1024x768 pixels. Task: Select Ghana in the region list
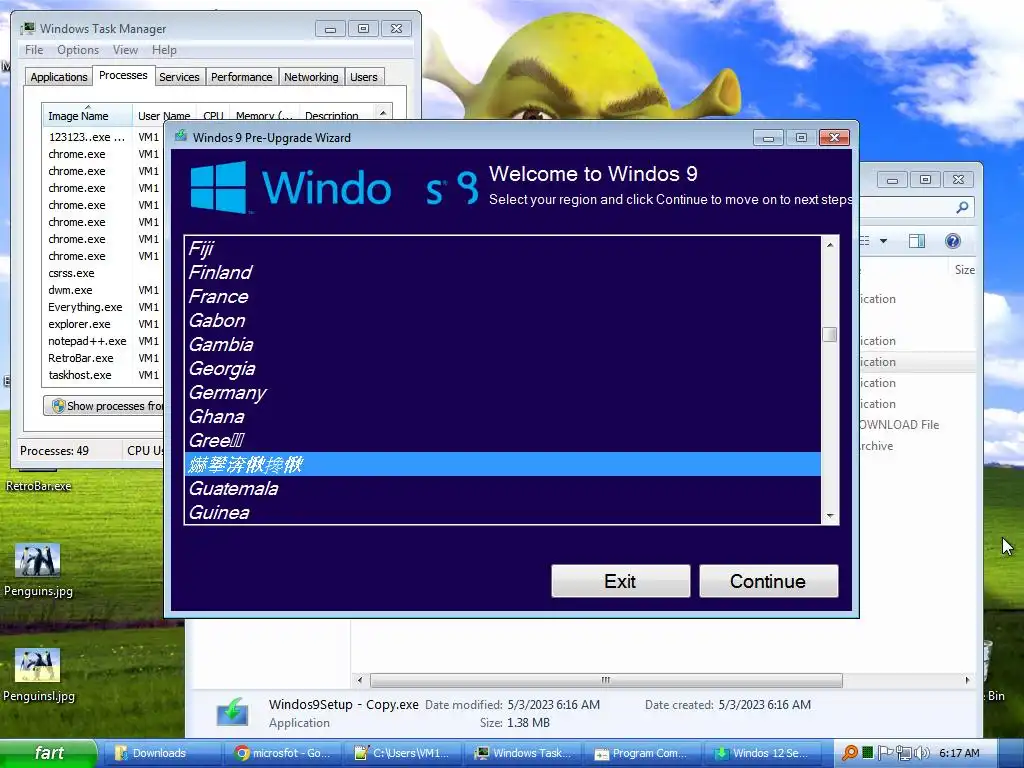[x=502, y=416]
